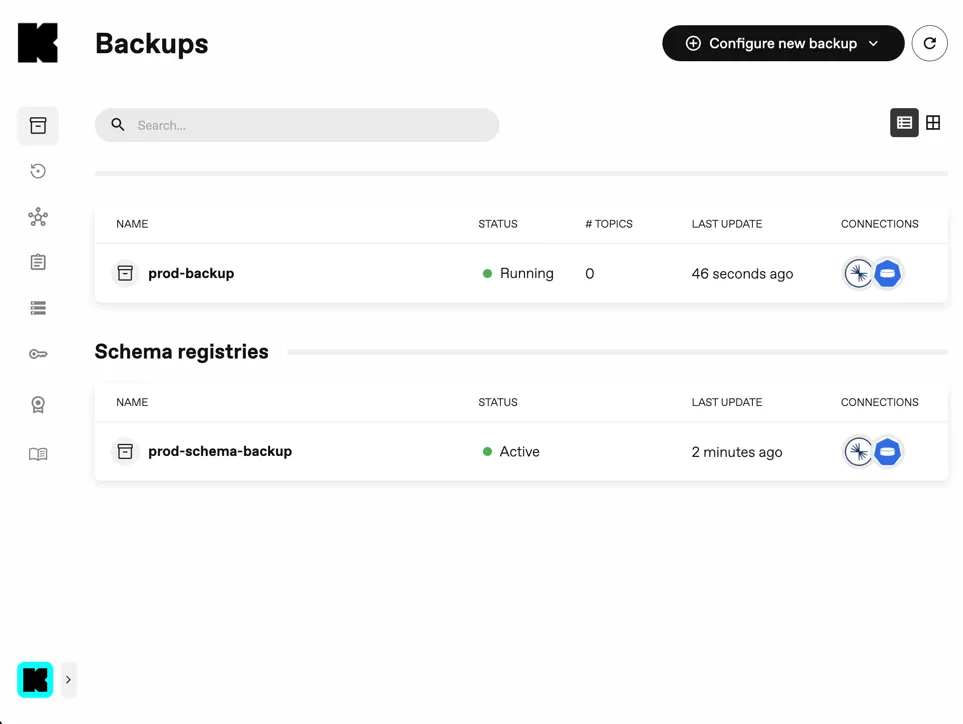Screen dimensions: 963x724
Task: Open the Backups archive sidebar icon
Action: tap(38, 125)
